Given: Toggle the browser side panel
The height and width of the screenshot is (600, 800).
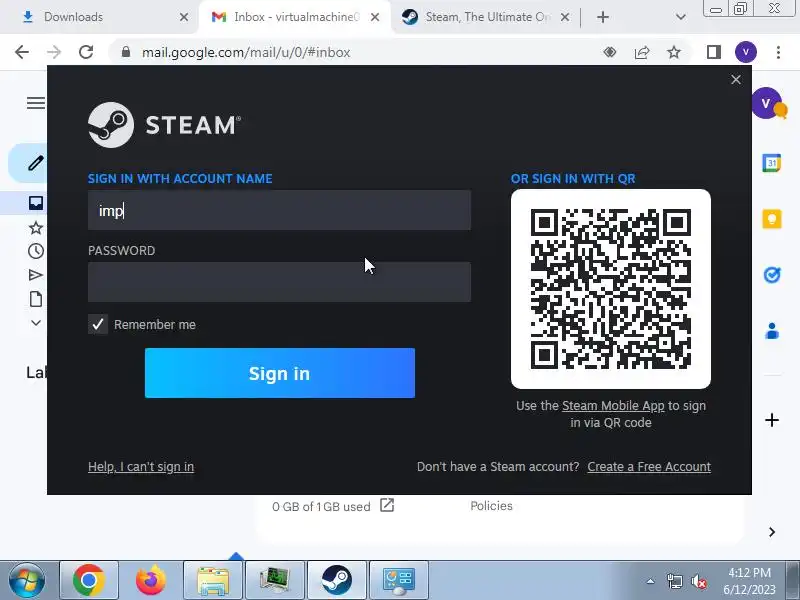Looking at the screenshot, I should (x=714, y=52).
